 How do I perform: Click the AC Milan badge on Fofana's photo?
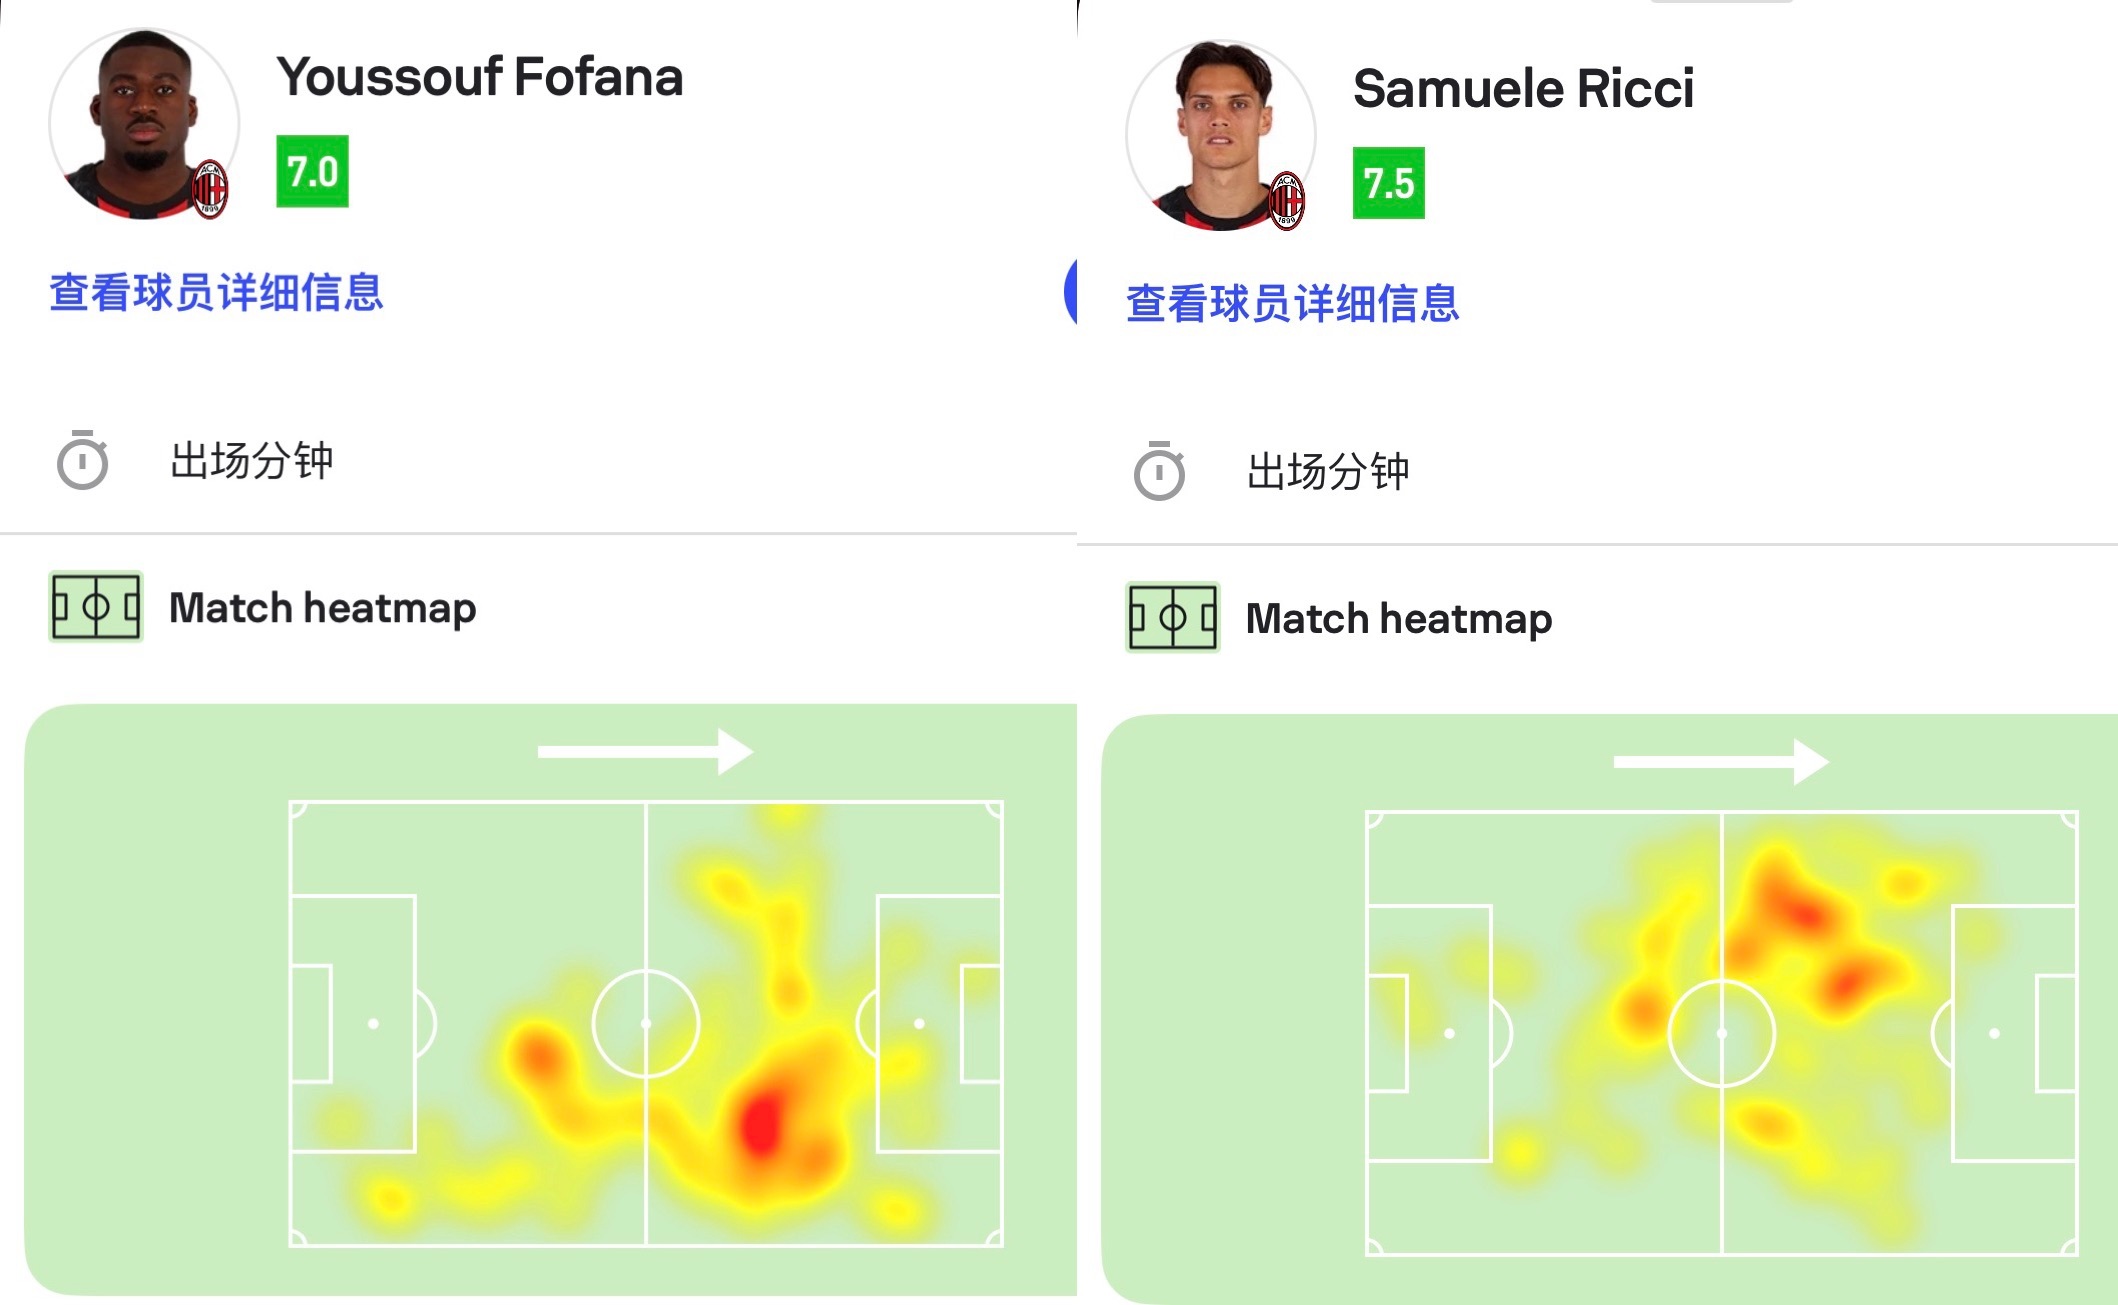tap(210, 188)
